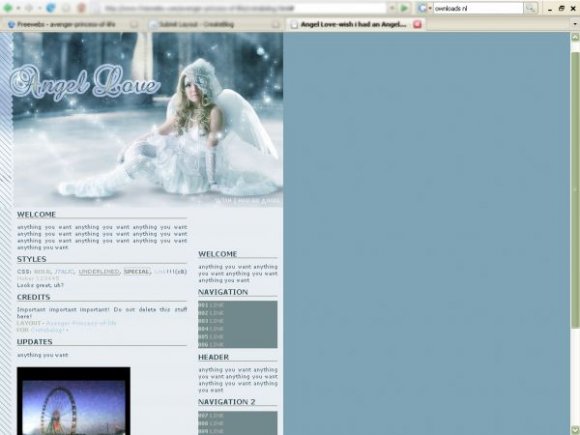580x435 pixels.
Task: Click the 001 LINK navigation entry
Action: [x=211, y=305]
